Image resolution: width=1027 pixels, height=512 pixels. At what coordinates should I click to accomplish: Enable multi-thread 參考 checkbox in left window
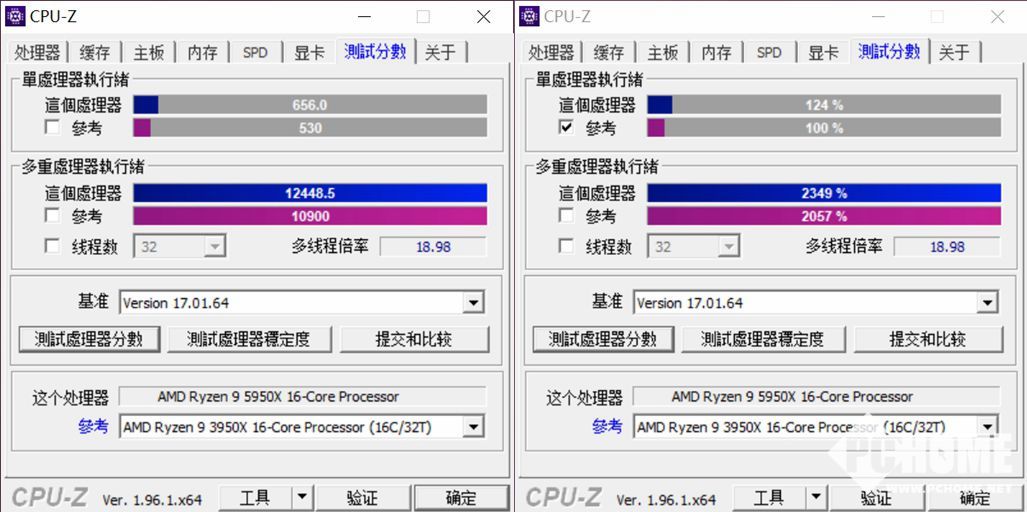click(52, 215)
